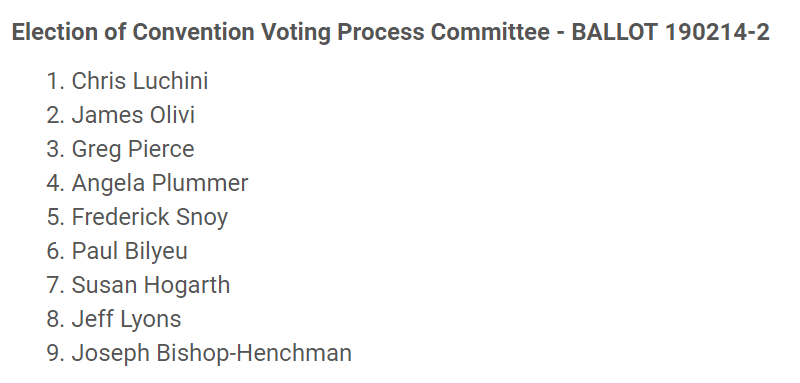800x383 pixels.
Task: Click the word Committee in the heading
Action: click(490, 32)
